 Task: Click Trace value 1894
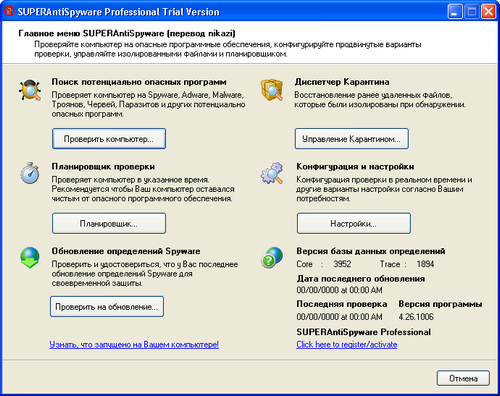point(425,264)
